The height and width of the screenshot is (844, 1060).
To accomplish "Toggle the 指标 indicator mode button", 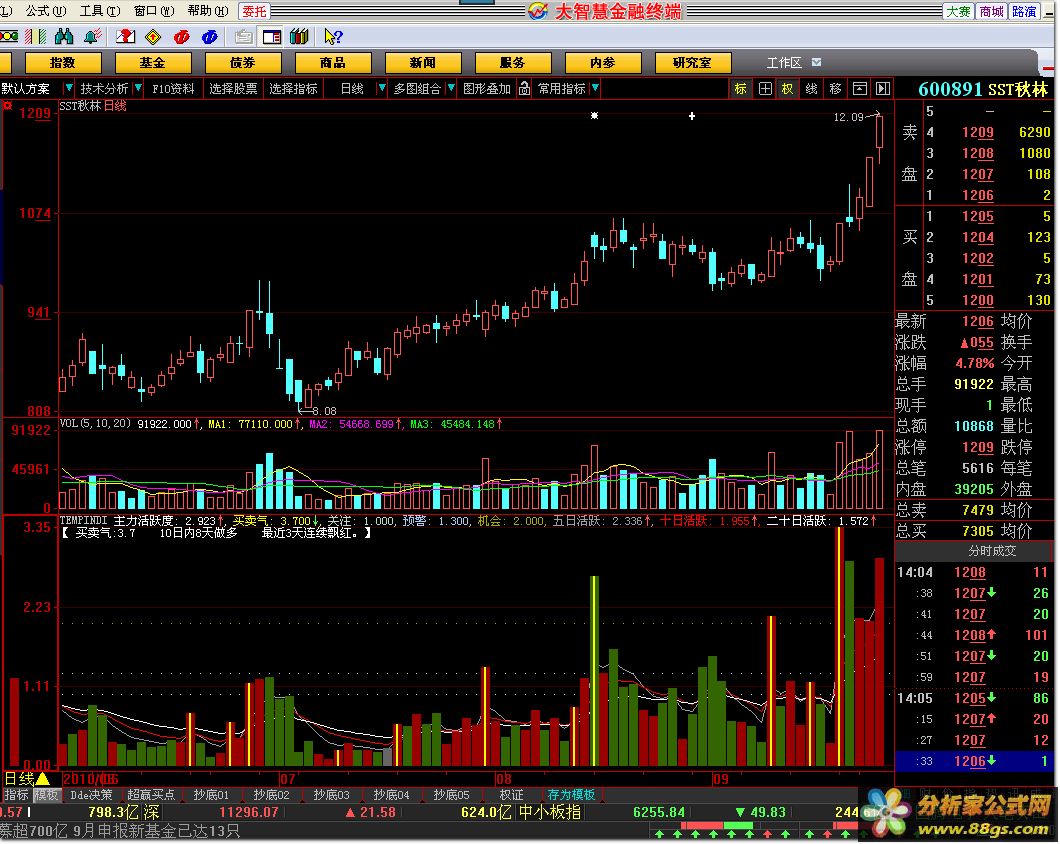I will pos(16,795).
